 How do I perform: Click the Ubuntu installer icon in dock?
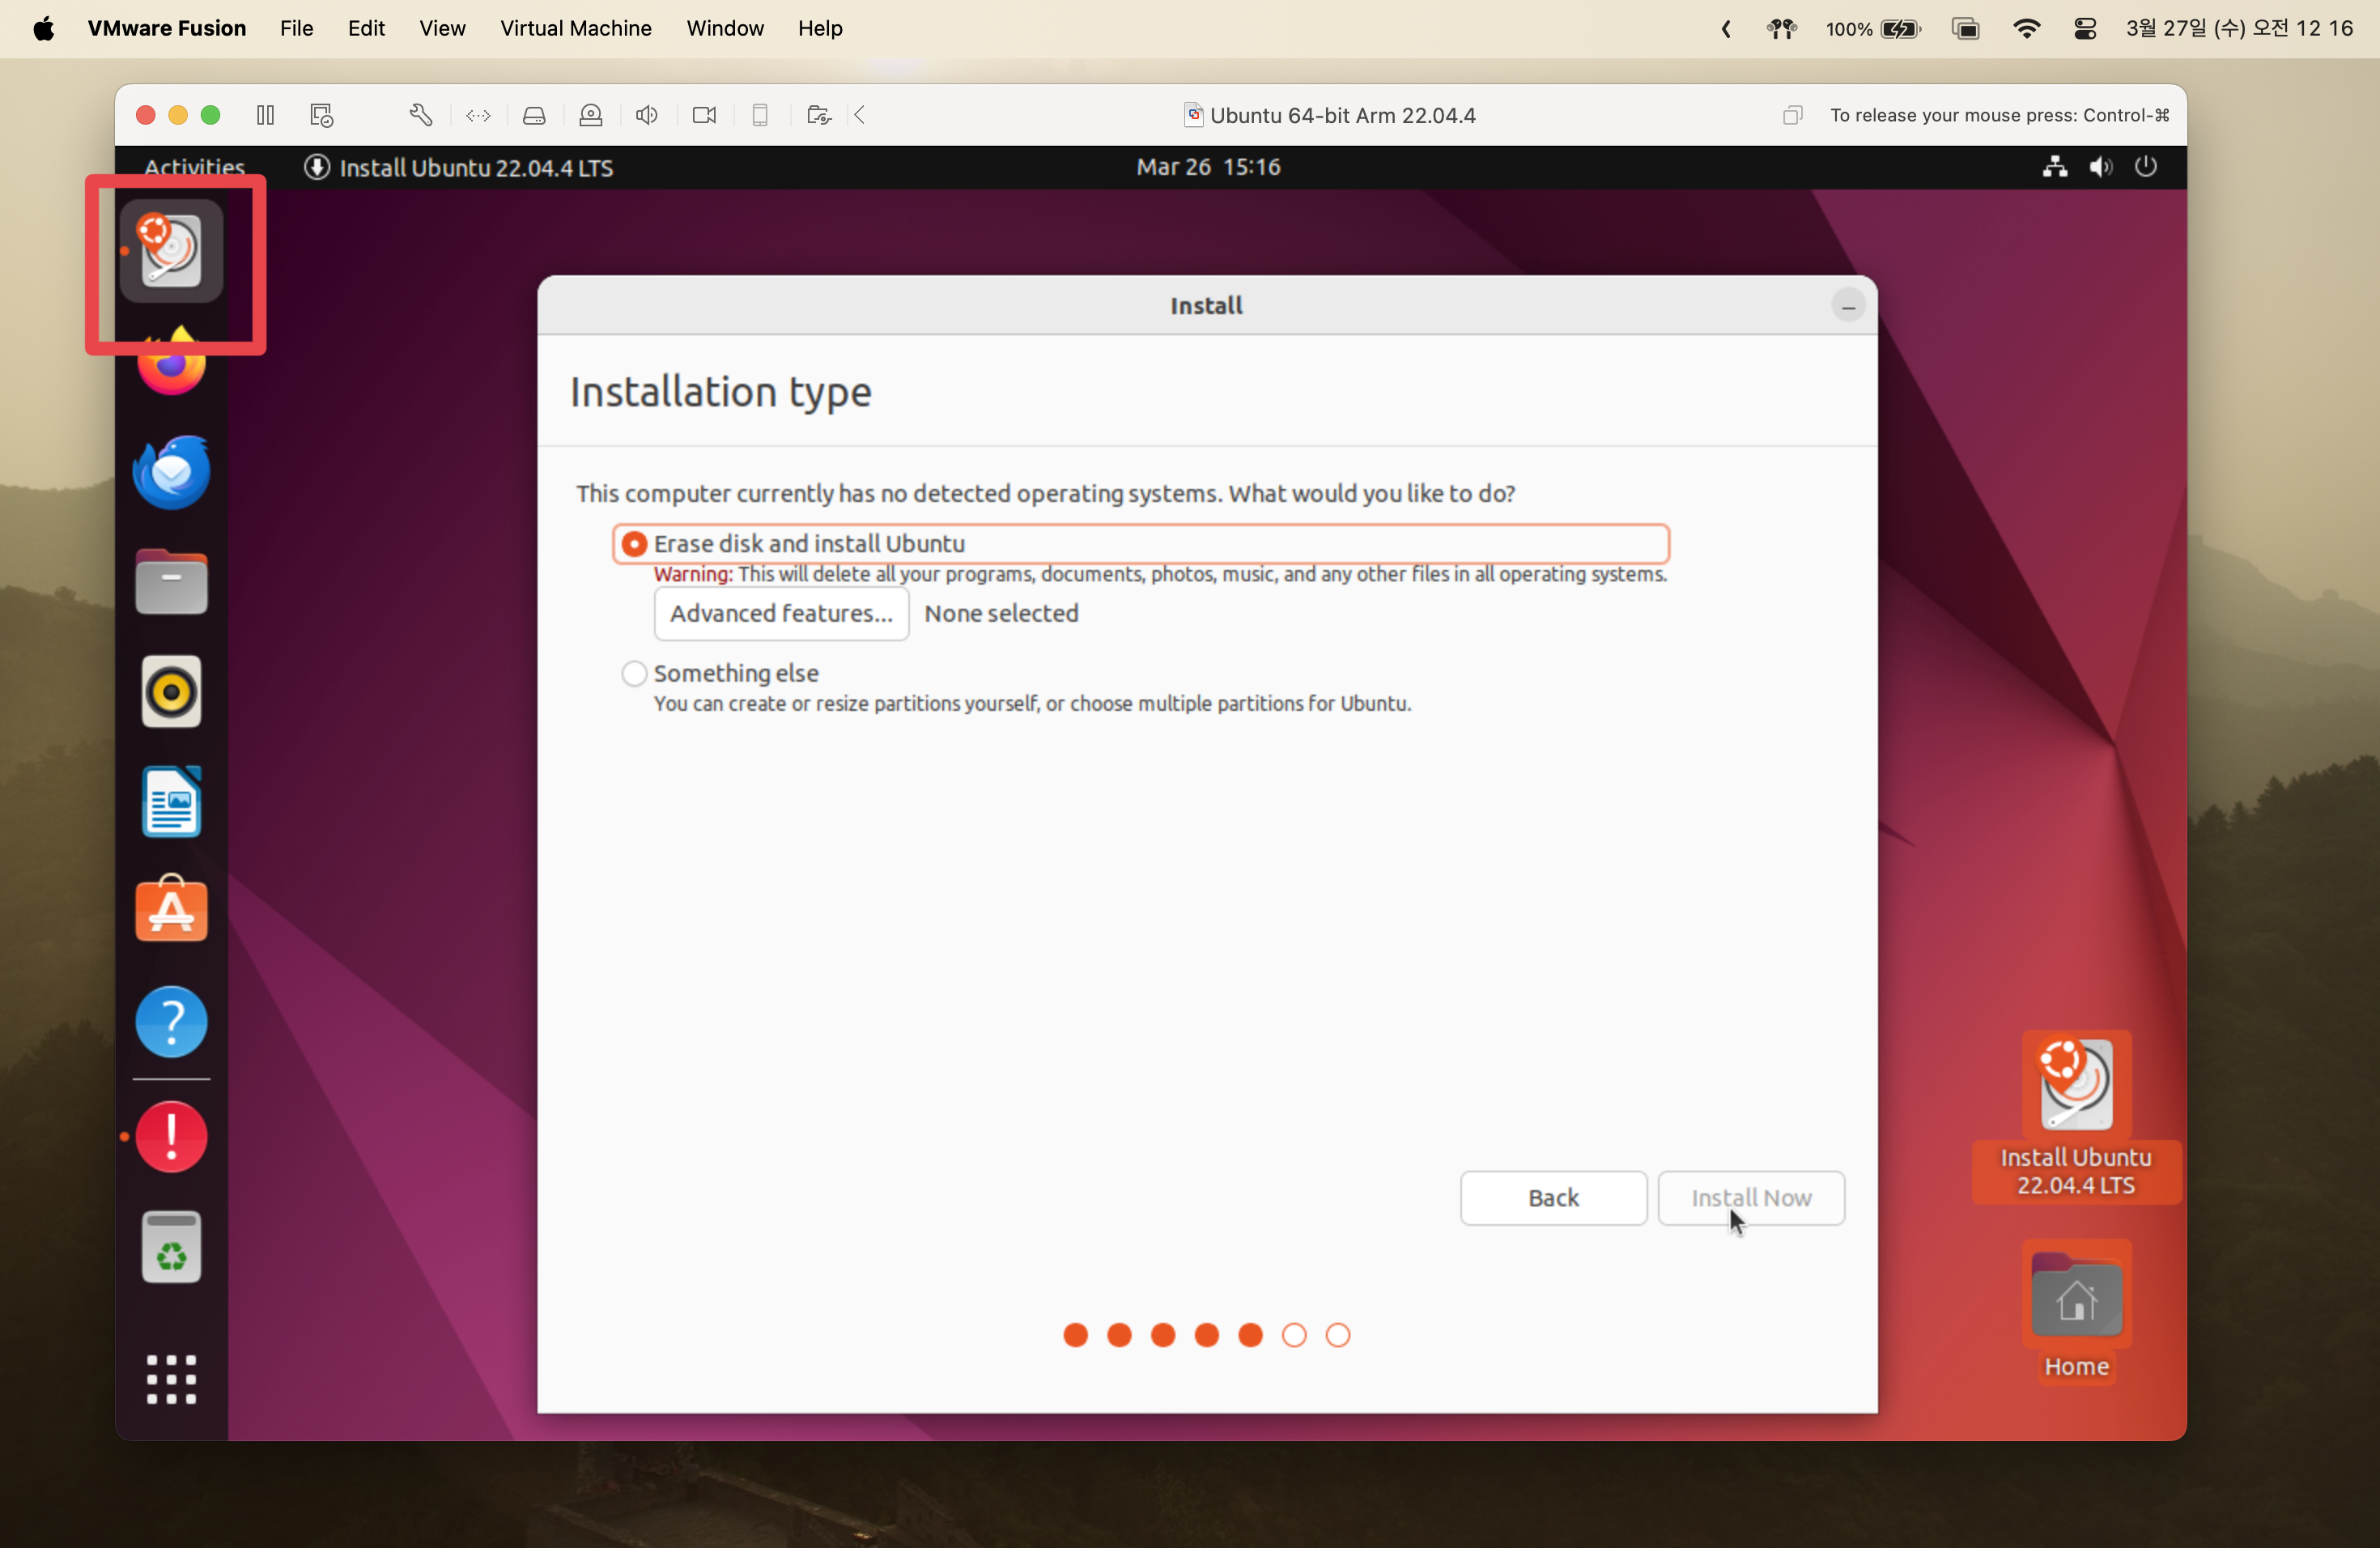171,250
